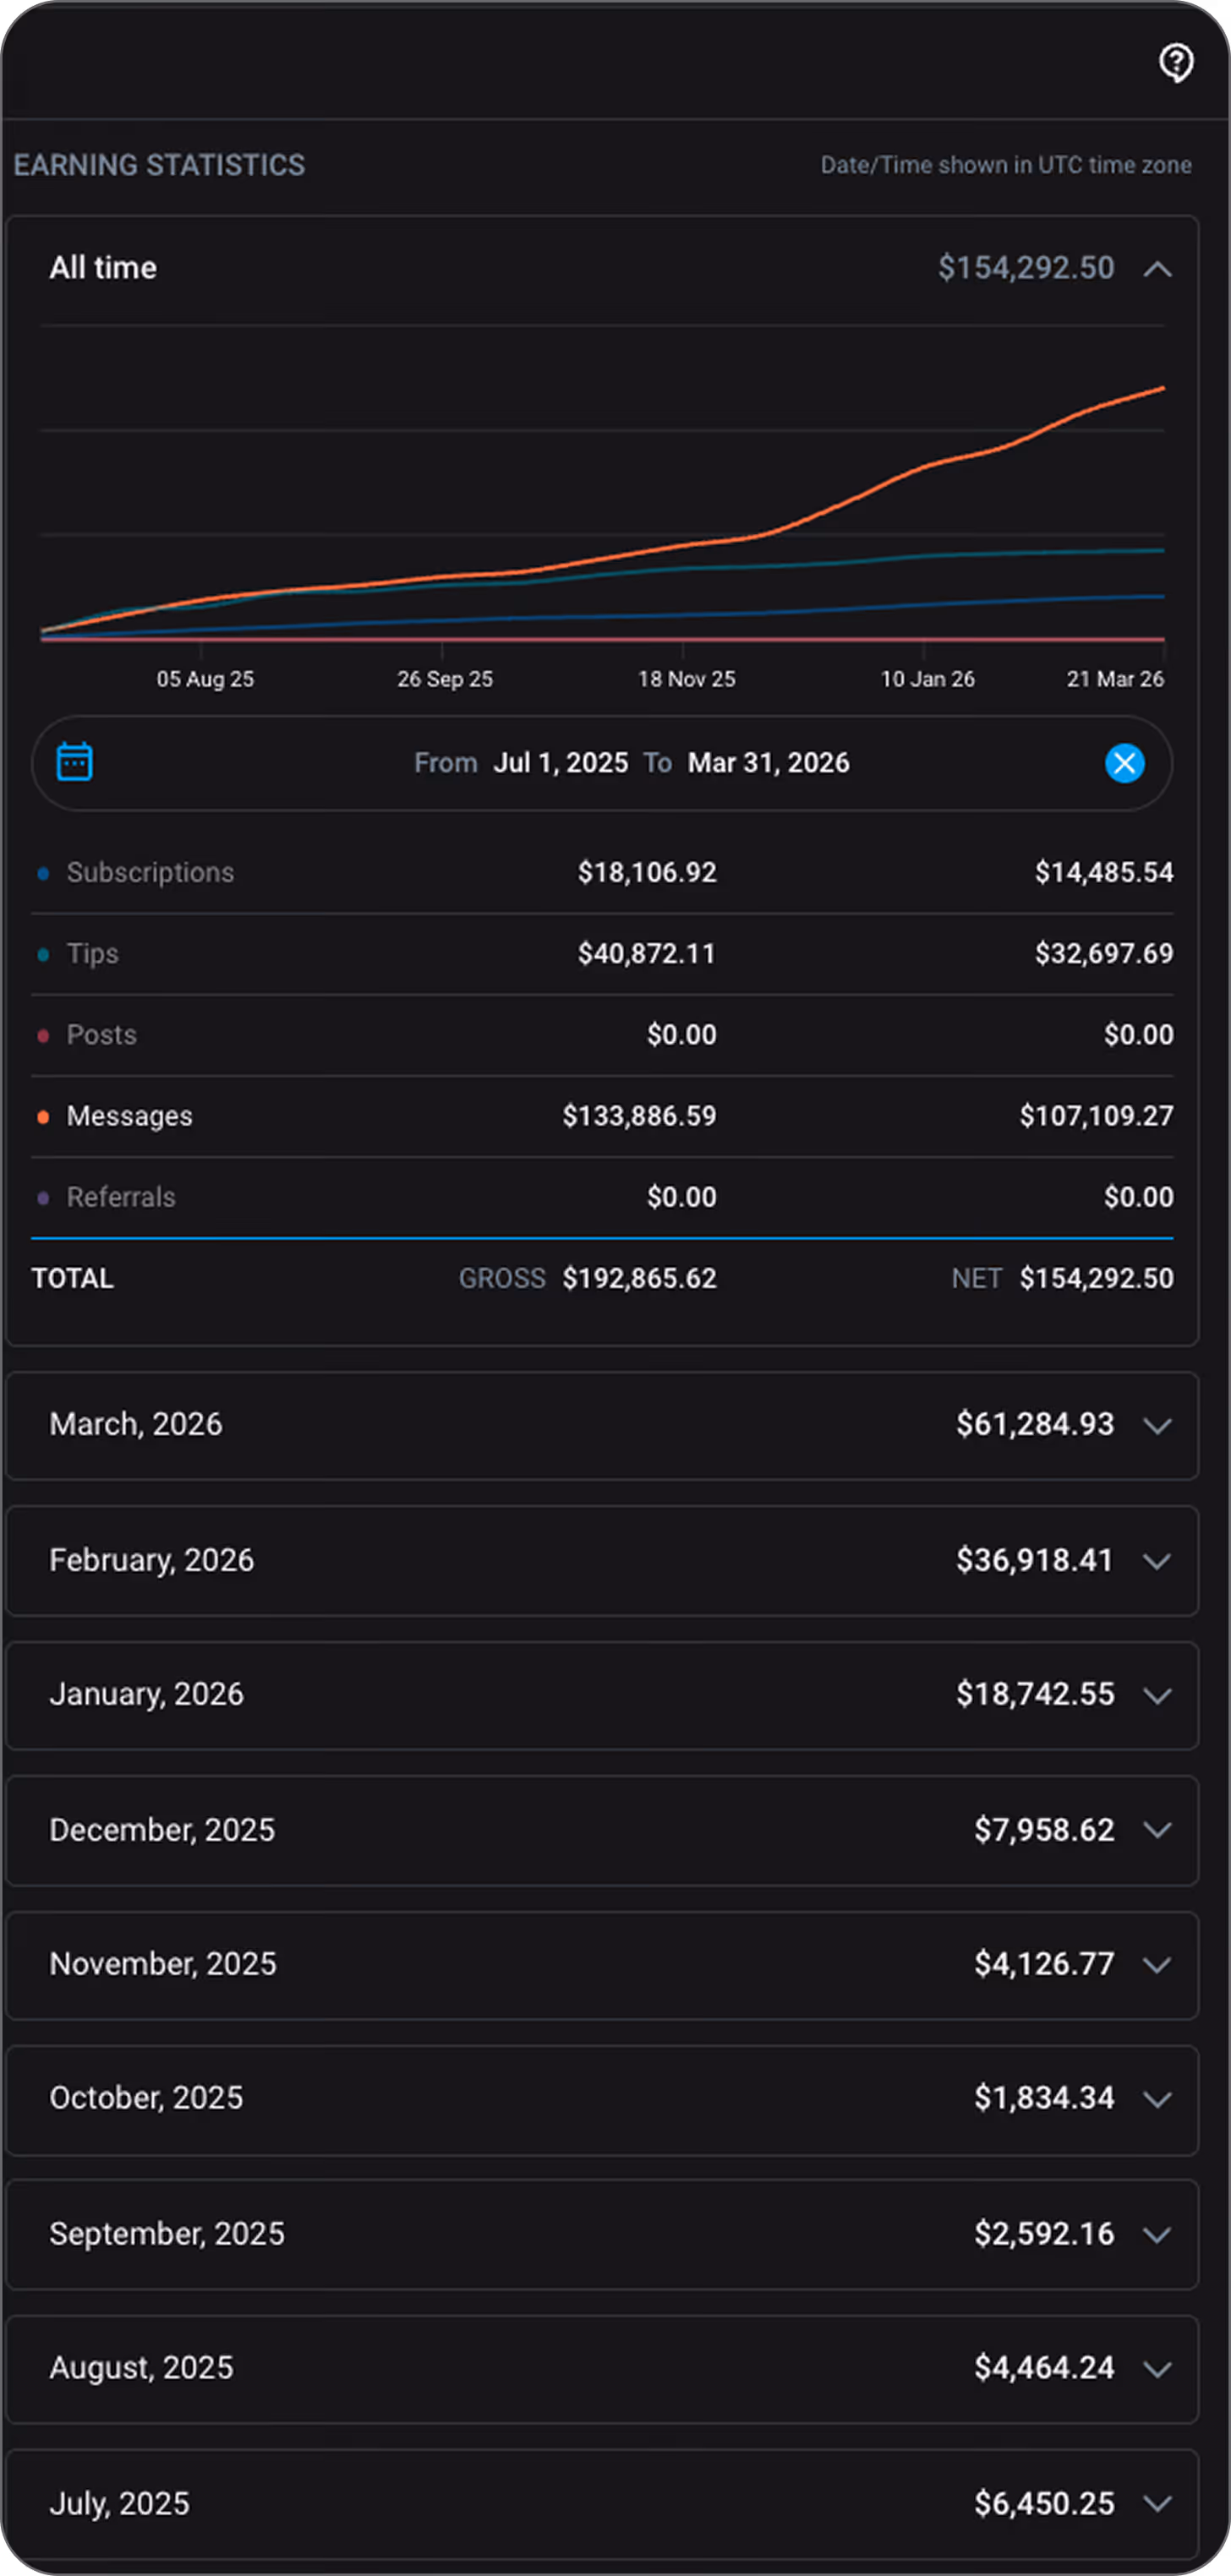This screenshot has width=1231, height=2576.
Task: Toggle the Tips chart series
Action: point(92,953)
